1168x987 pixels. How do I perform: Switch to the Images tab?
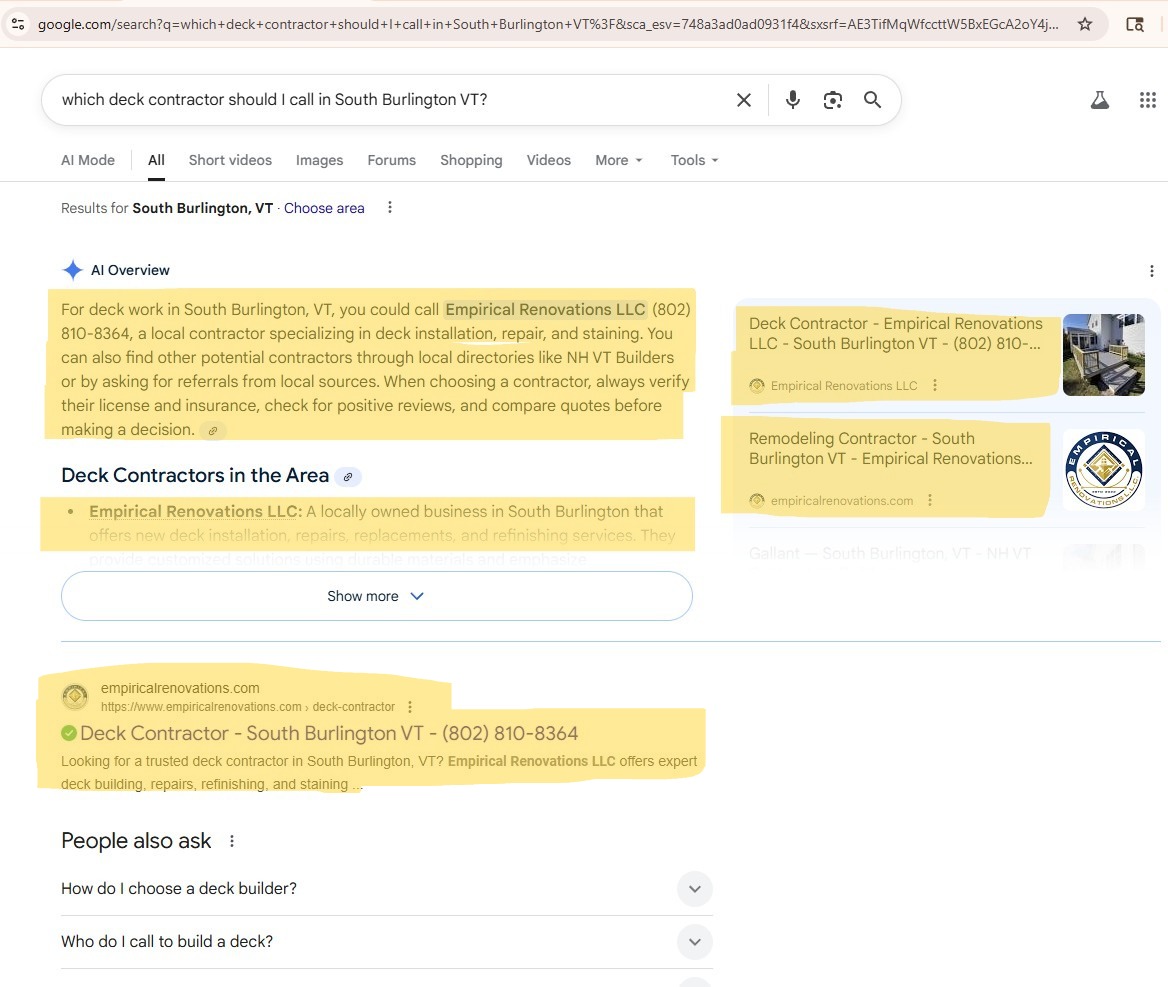(319, 160)
